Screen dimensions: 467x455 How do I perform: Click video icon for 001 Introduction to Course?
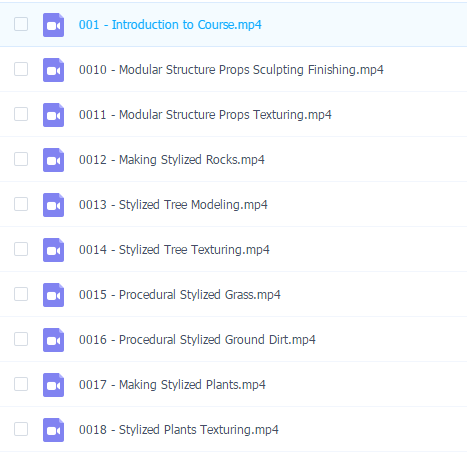pos(53,25)
